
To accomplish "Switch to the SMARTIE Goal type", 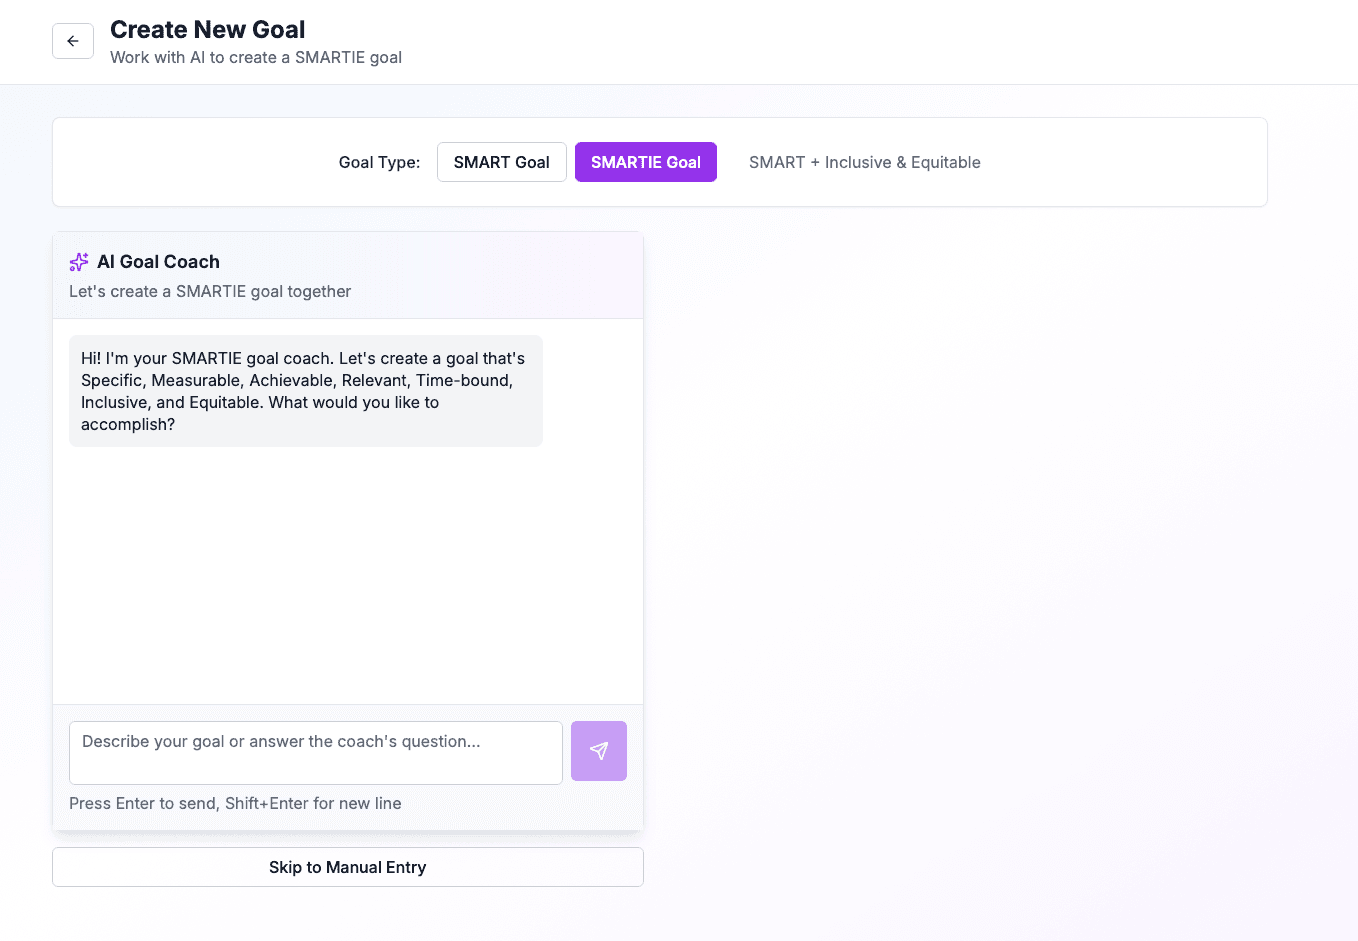I will tap(645, 161).
